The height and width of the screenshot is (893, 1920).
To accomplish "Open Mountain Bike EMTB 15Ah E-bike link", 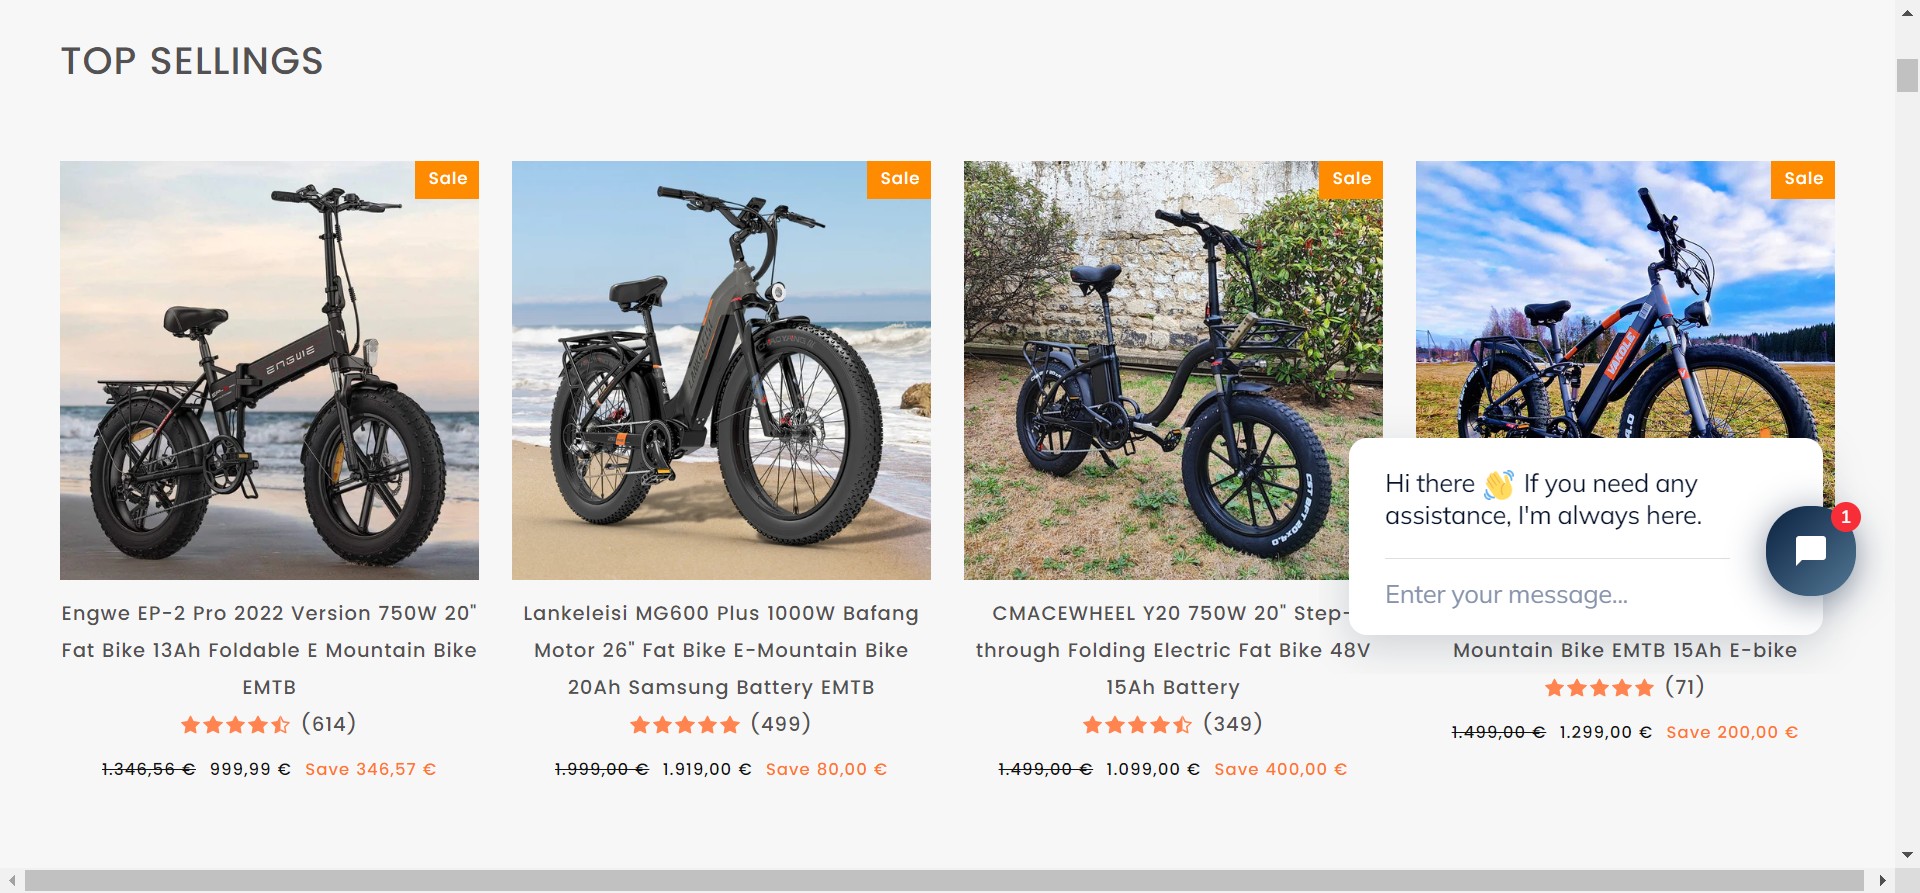I will click(x=1624, y=650).
